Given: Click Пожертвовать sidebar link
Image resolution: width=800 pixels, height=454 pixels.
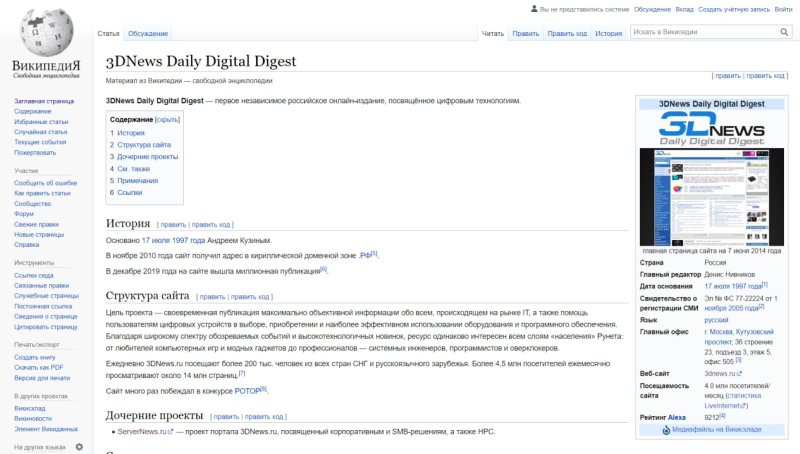Looking at the screenshot, I should pyautogui.click(x=35, y=153).
